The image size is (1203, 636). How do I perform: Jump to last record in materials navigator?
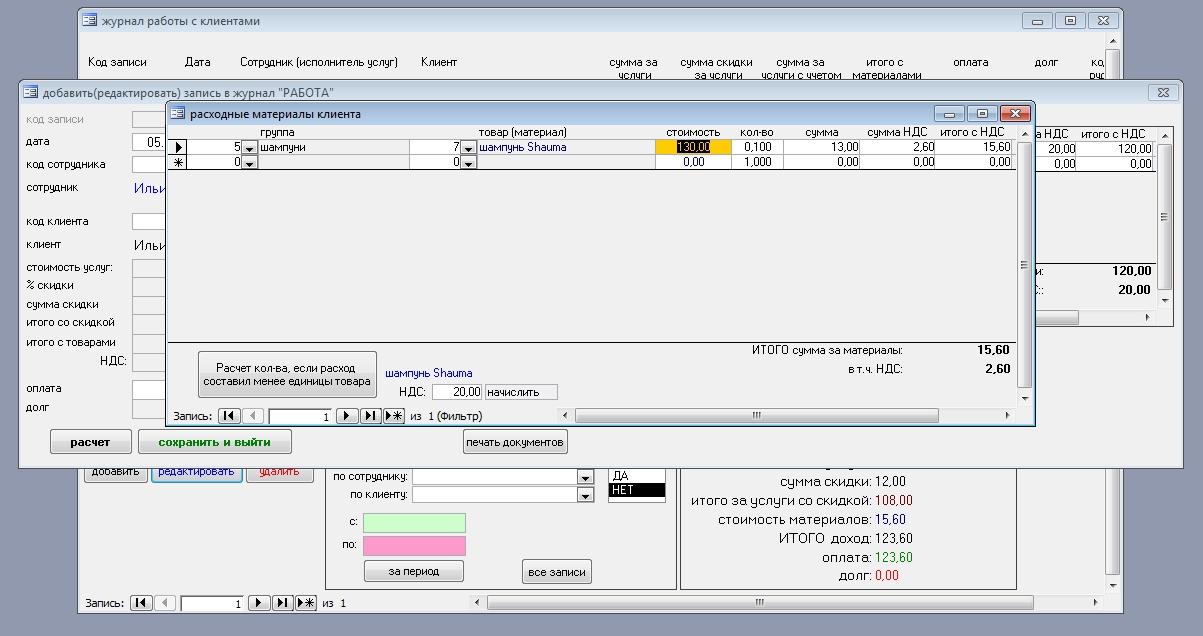[x=370, y=416]
